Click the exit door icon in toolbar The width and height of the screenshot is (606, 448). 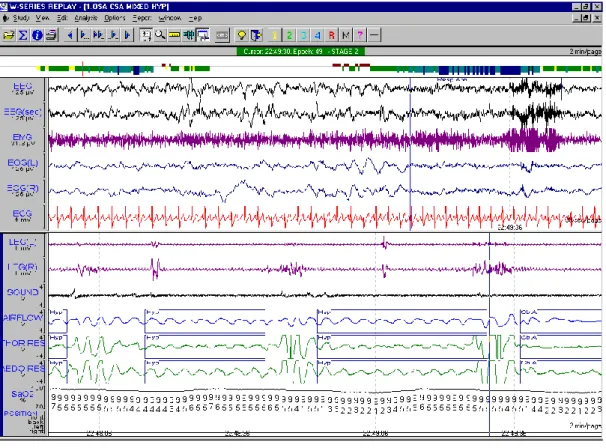256,36
